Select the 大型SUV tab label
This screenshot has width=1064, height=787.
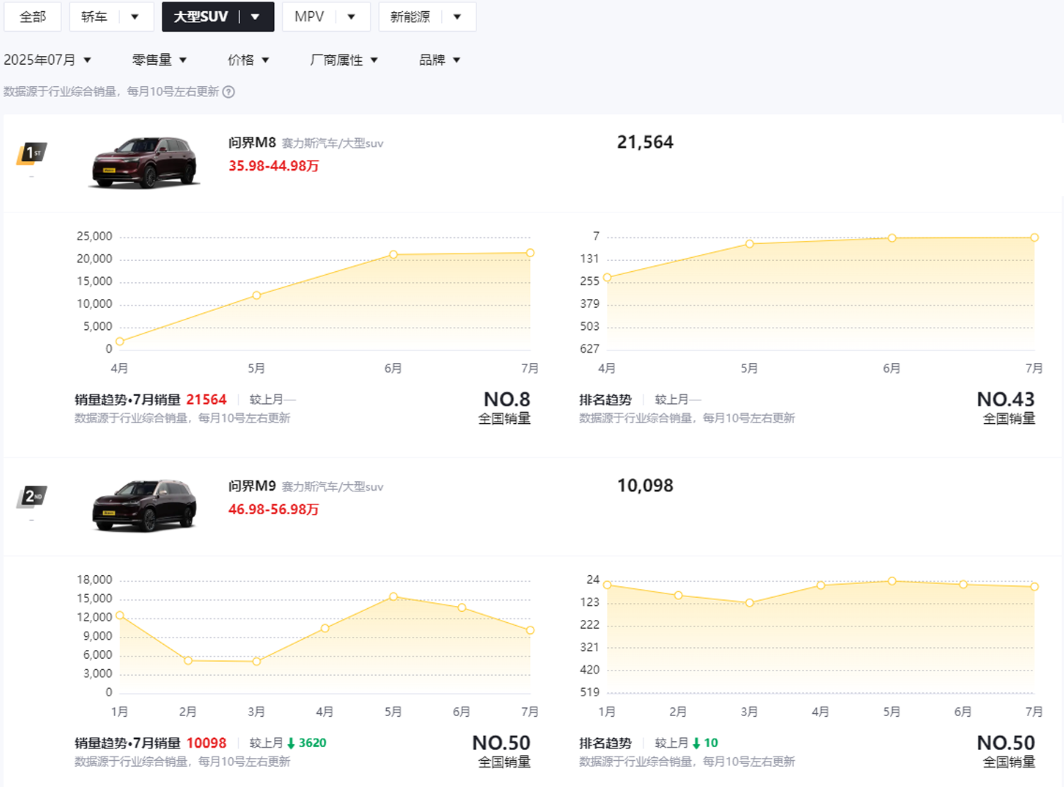pos(201,17)
